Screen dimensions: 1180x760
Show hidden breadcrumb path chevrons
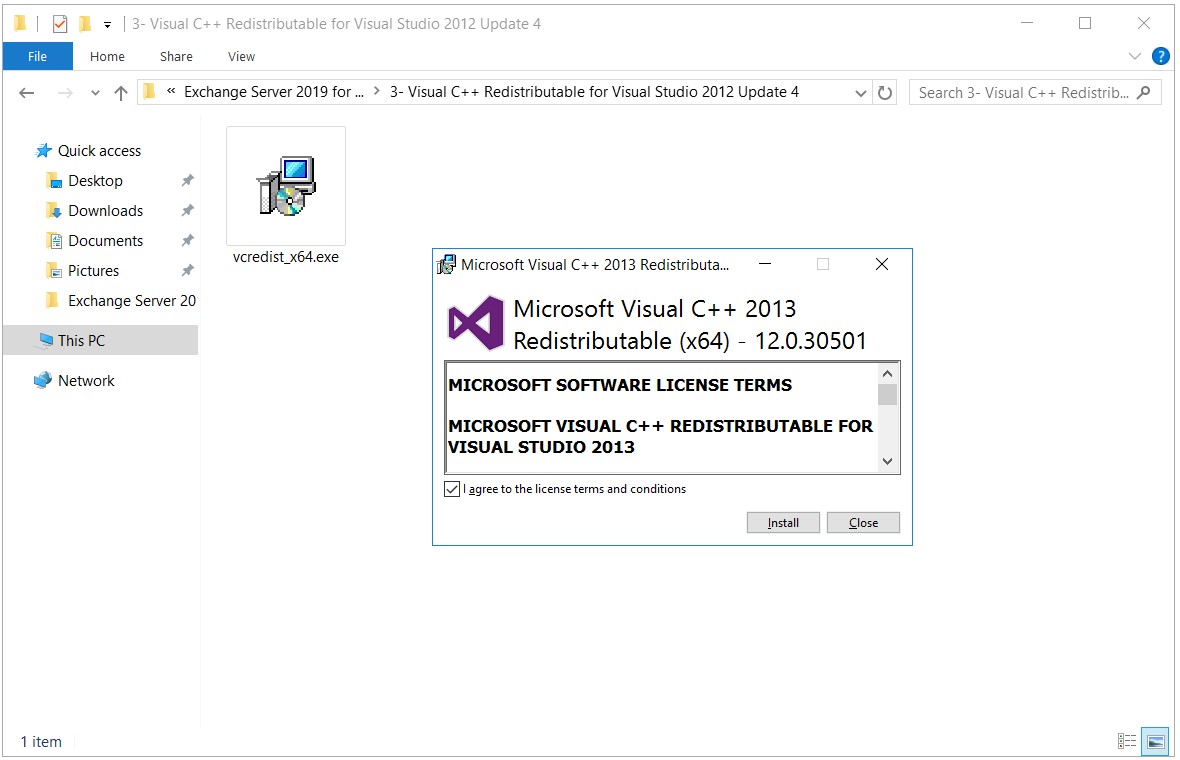171,91
